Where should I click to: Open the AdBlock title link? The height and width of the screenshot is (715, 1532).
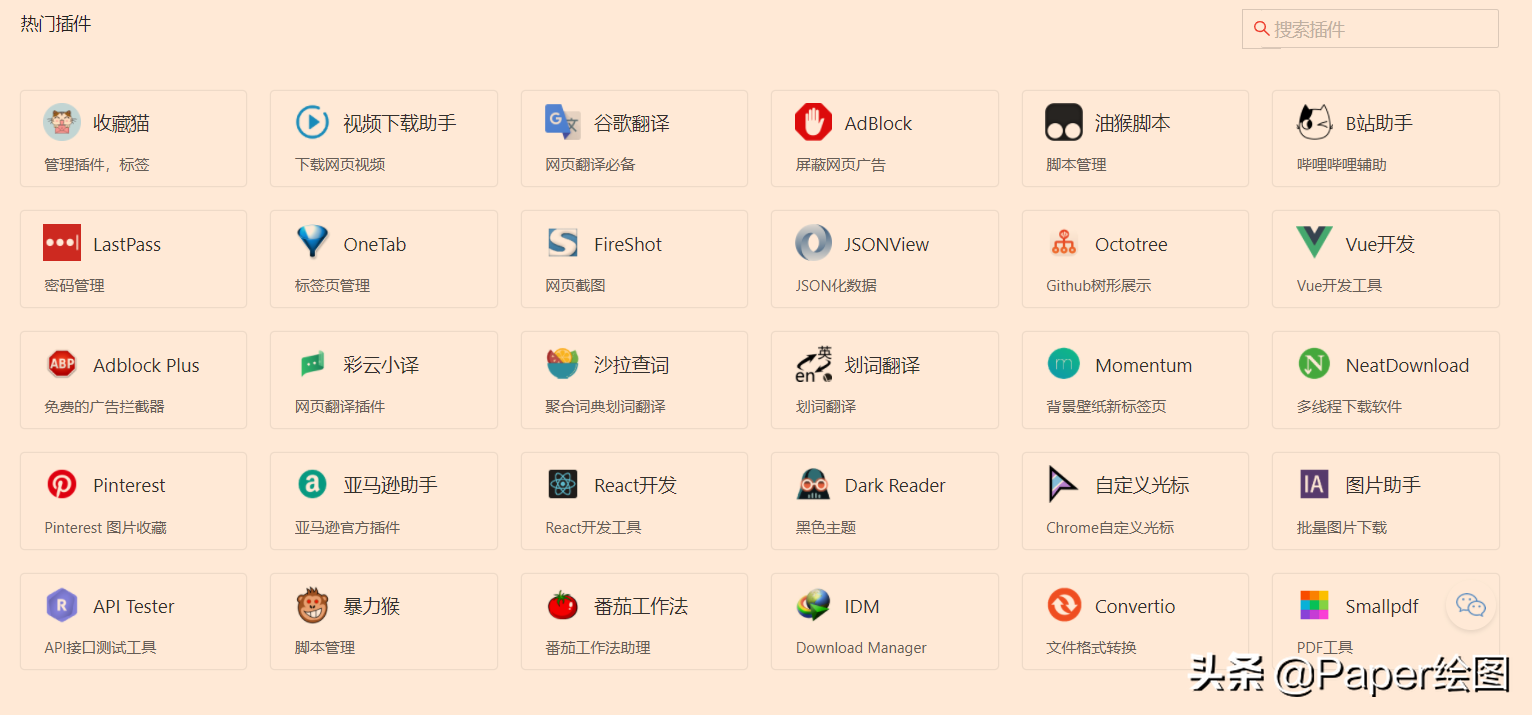pyautogui.click(x=879, y=124)
